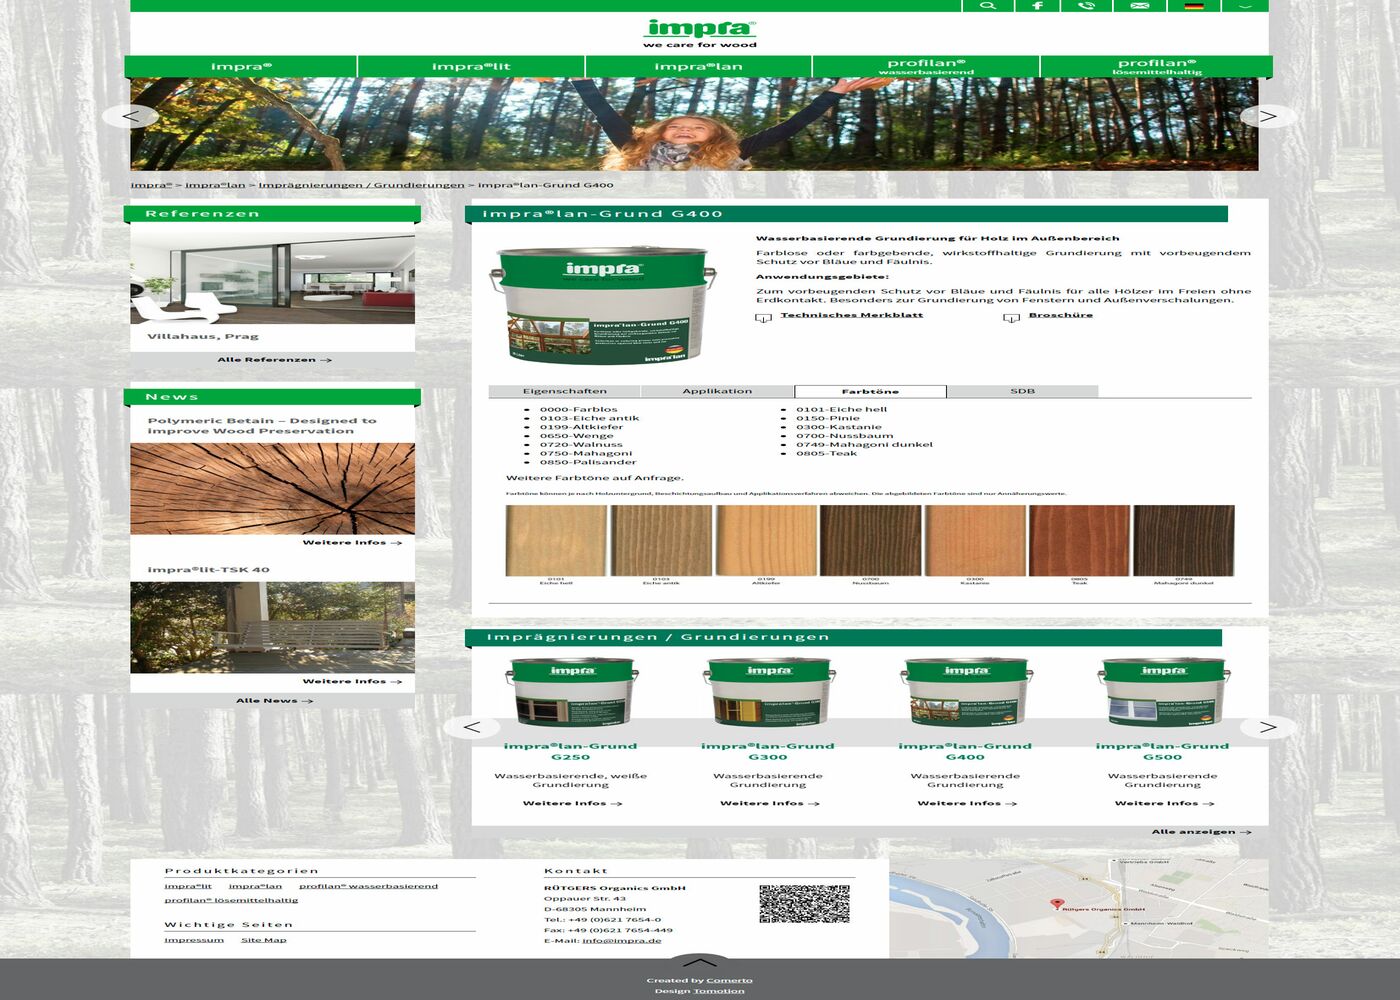Viewport: 1400px width, 1000px height.
Task: Open the Site Map link
Action: (264, 940)
